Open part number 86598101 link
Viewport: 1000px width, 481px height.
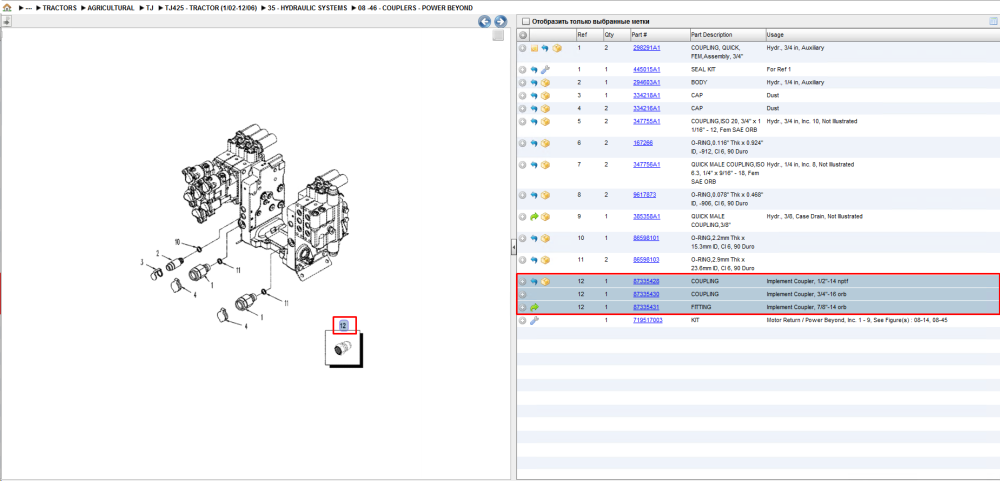click(x=646, y=238)
